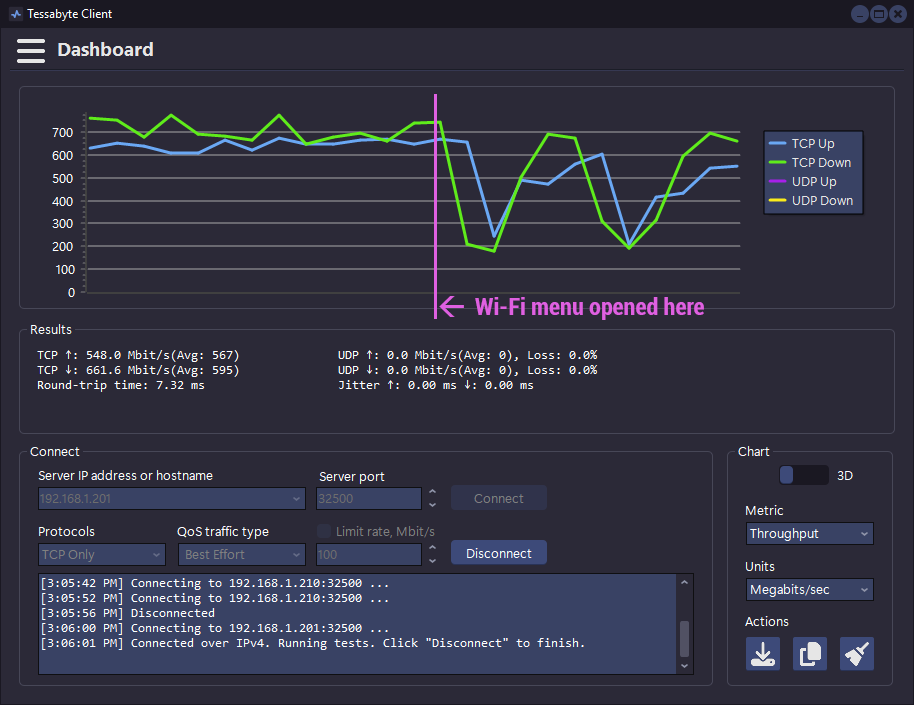Change the Protocols dropdown from TCP Only

(x=101, y=554)
